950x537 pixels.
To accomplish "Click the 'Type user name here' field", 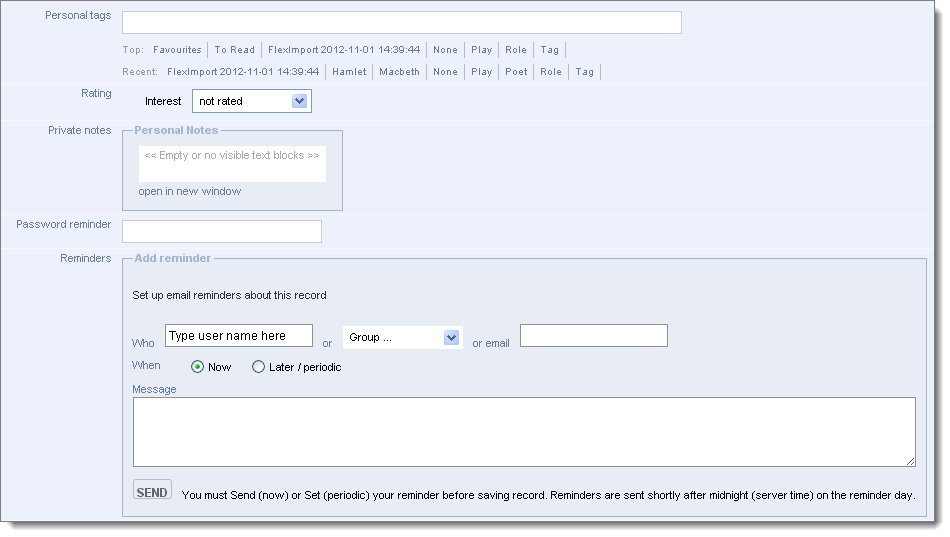I will pyautogui.click(x=238, y=336).
